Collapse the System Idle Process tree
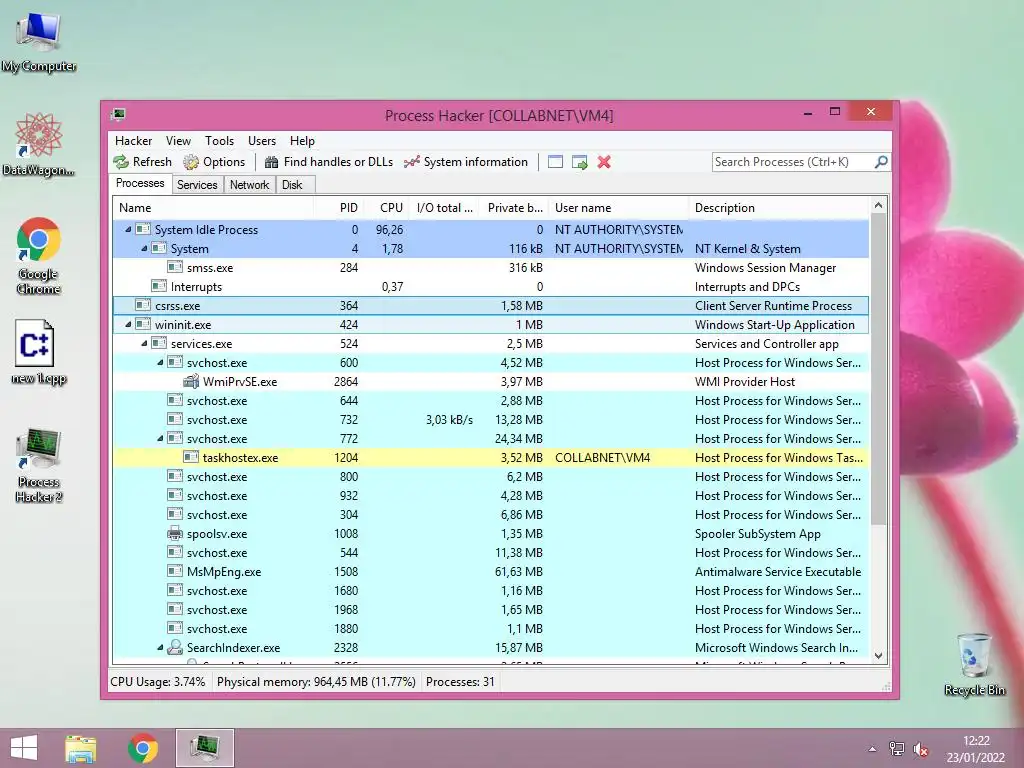This screenshot has height=768, width=1024. tap(128, 229)
